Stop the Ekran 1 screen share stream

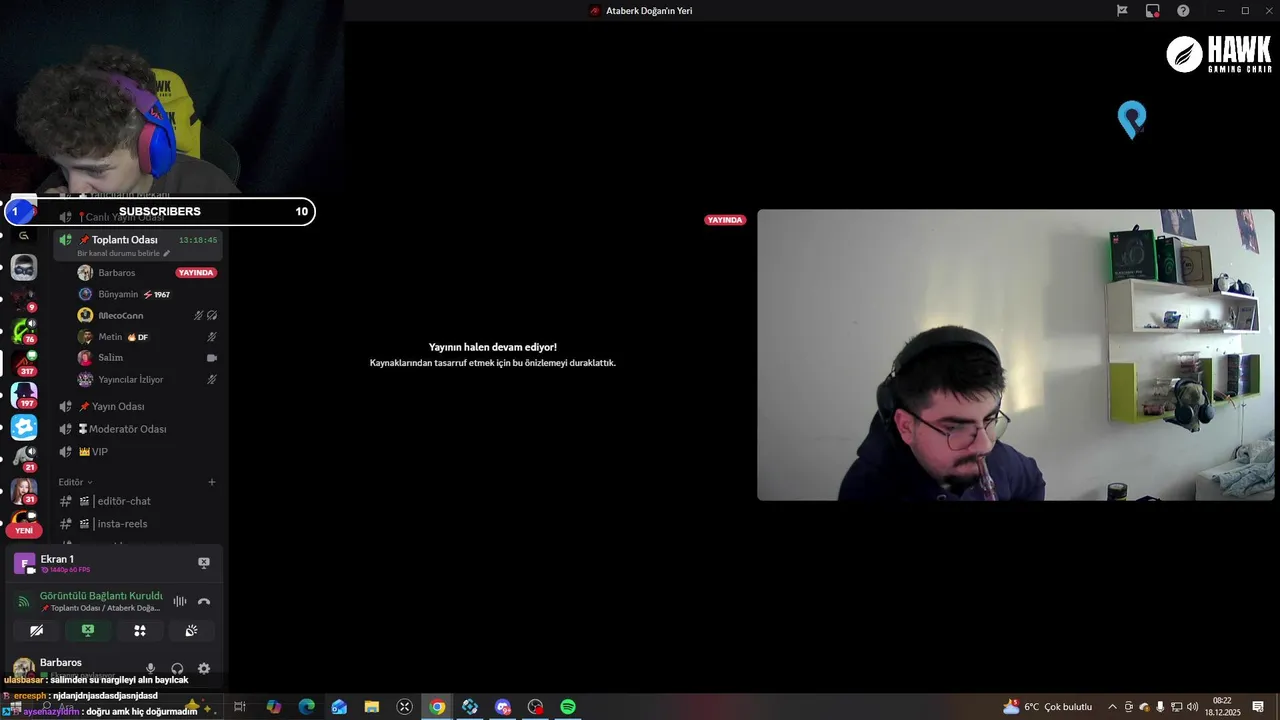click(204, 563)
